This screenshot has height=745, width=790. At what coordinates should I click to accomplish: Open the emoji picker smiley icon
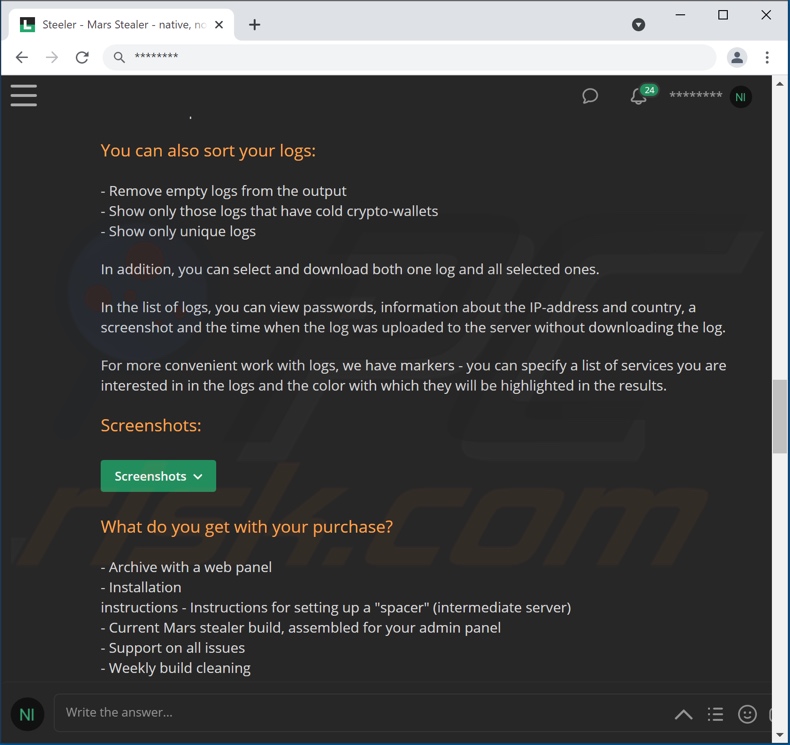pos(747,714)
